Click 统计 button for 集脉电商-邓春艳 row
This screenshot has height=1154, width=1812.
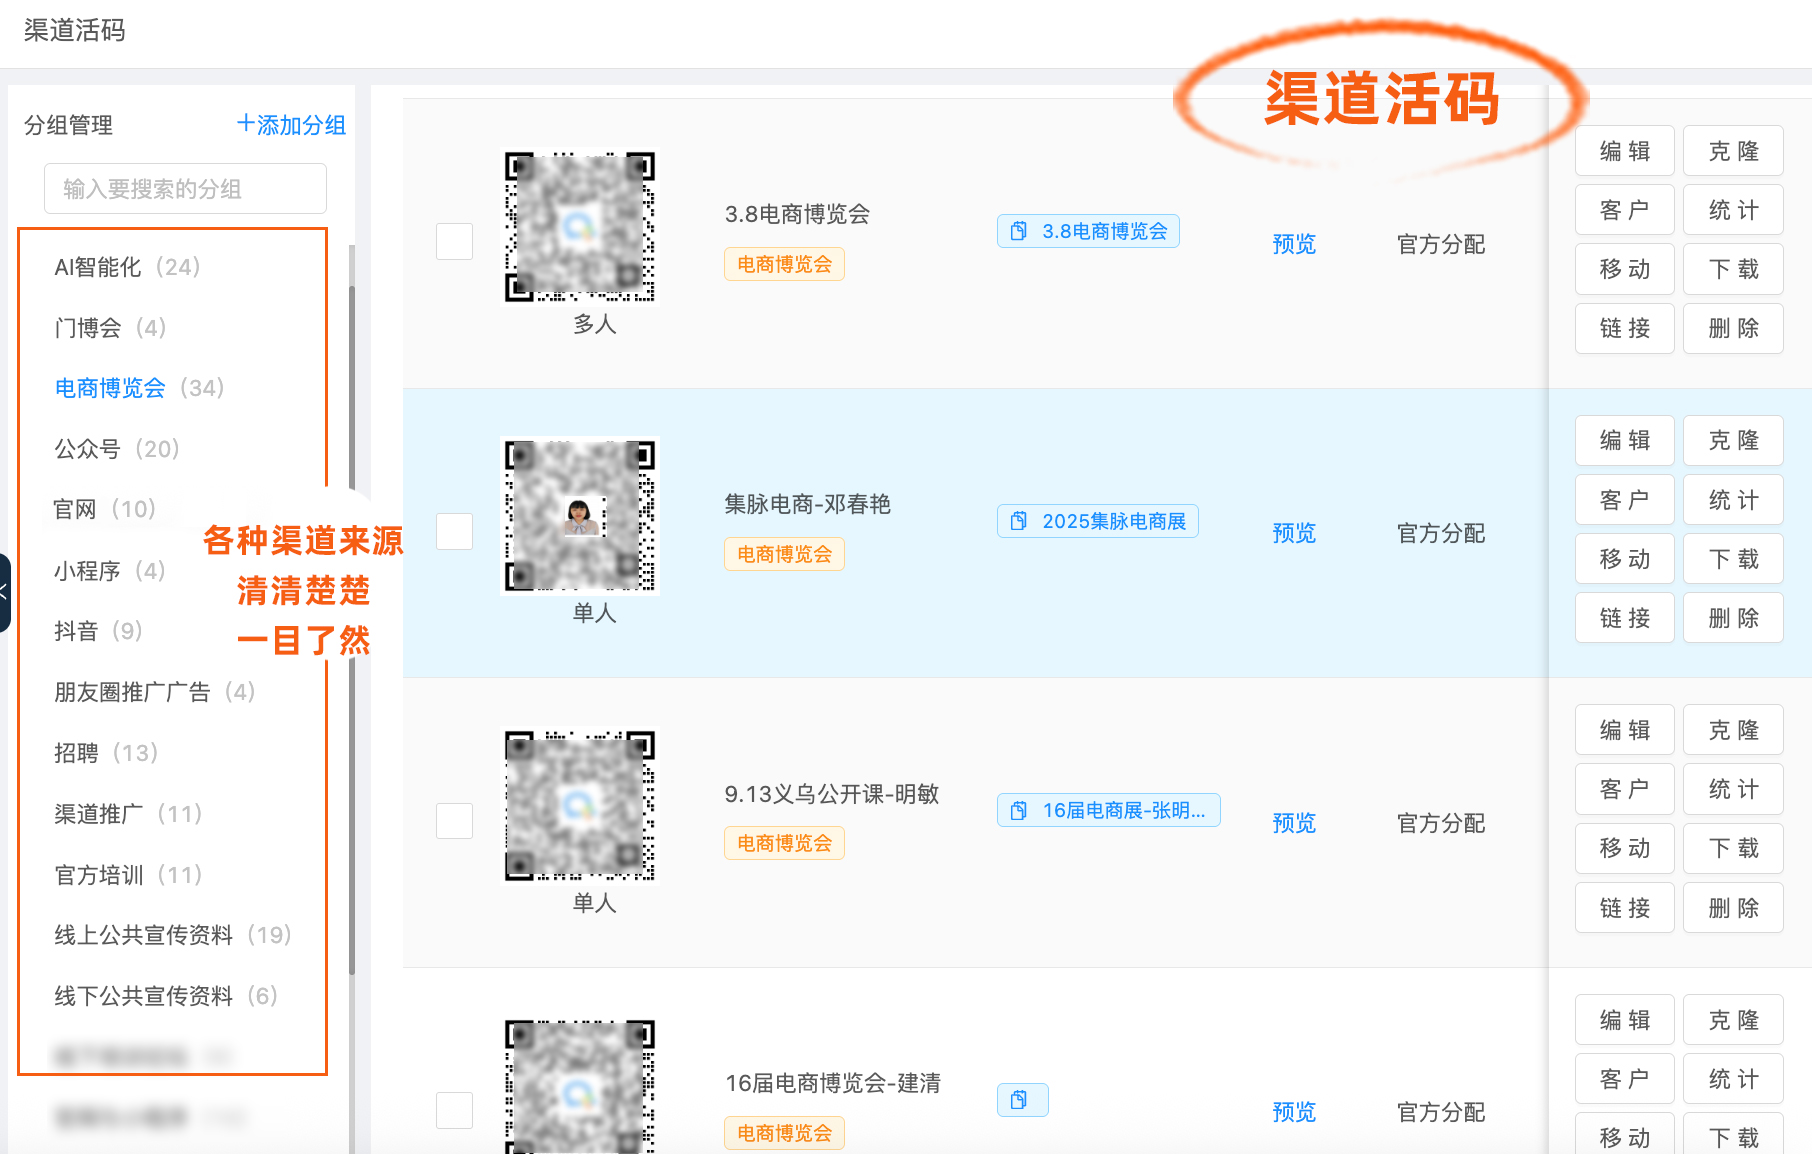point(1733,500)
